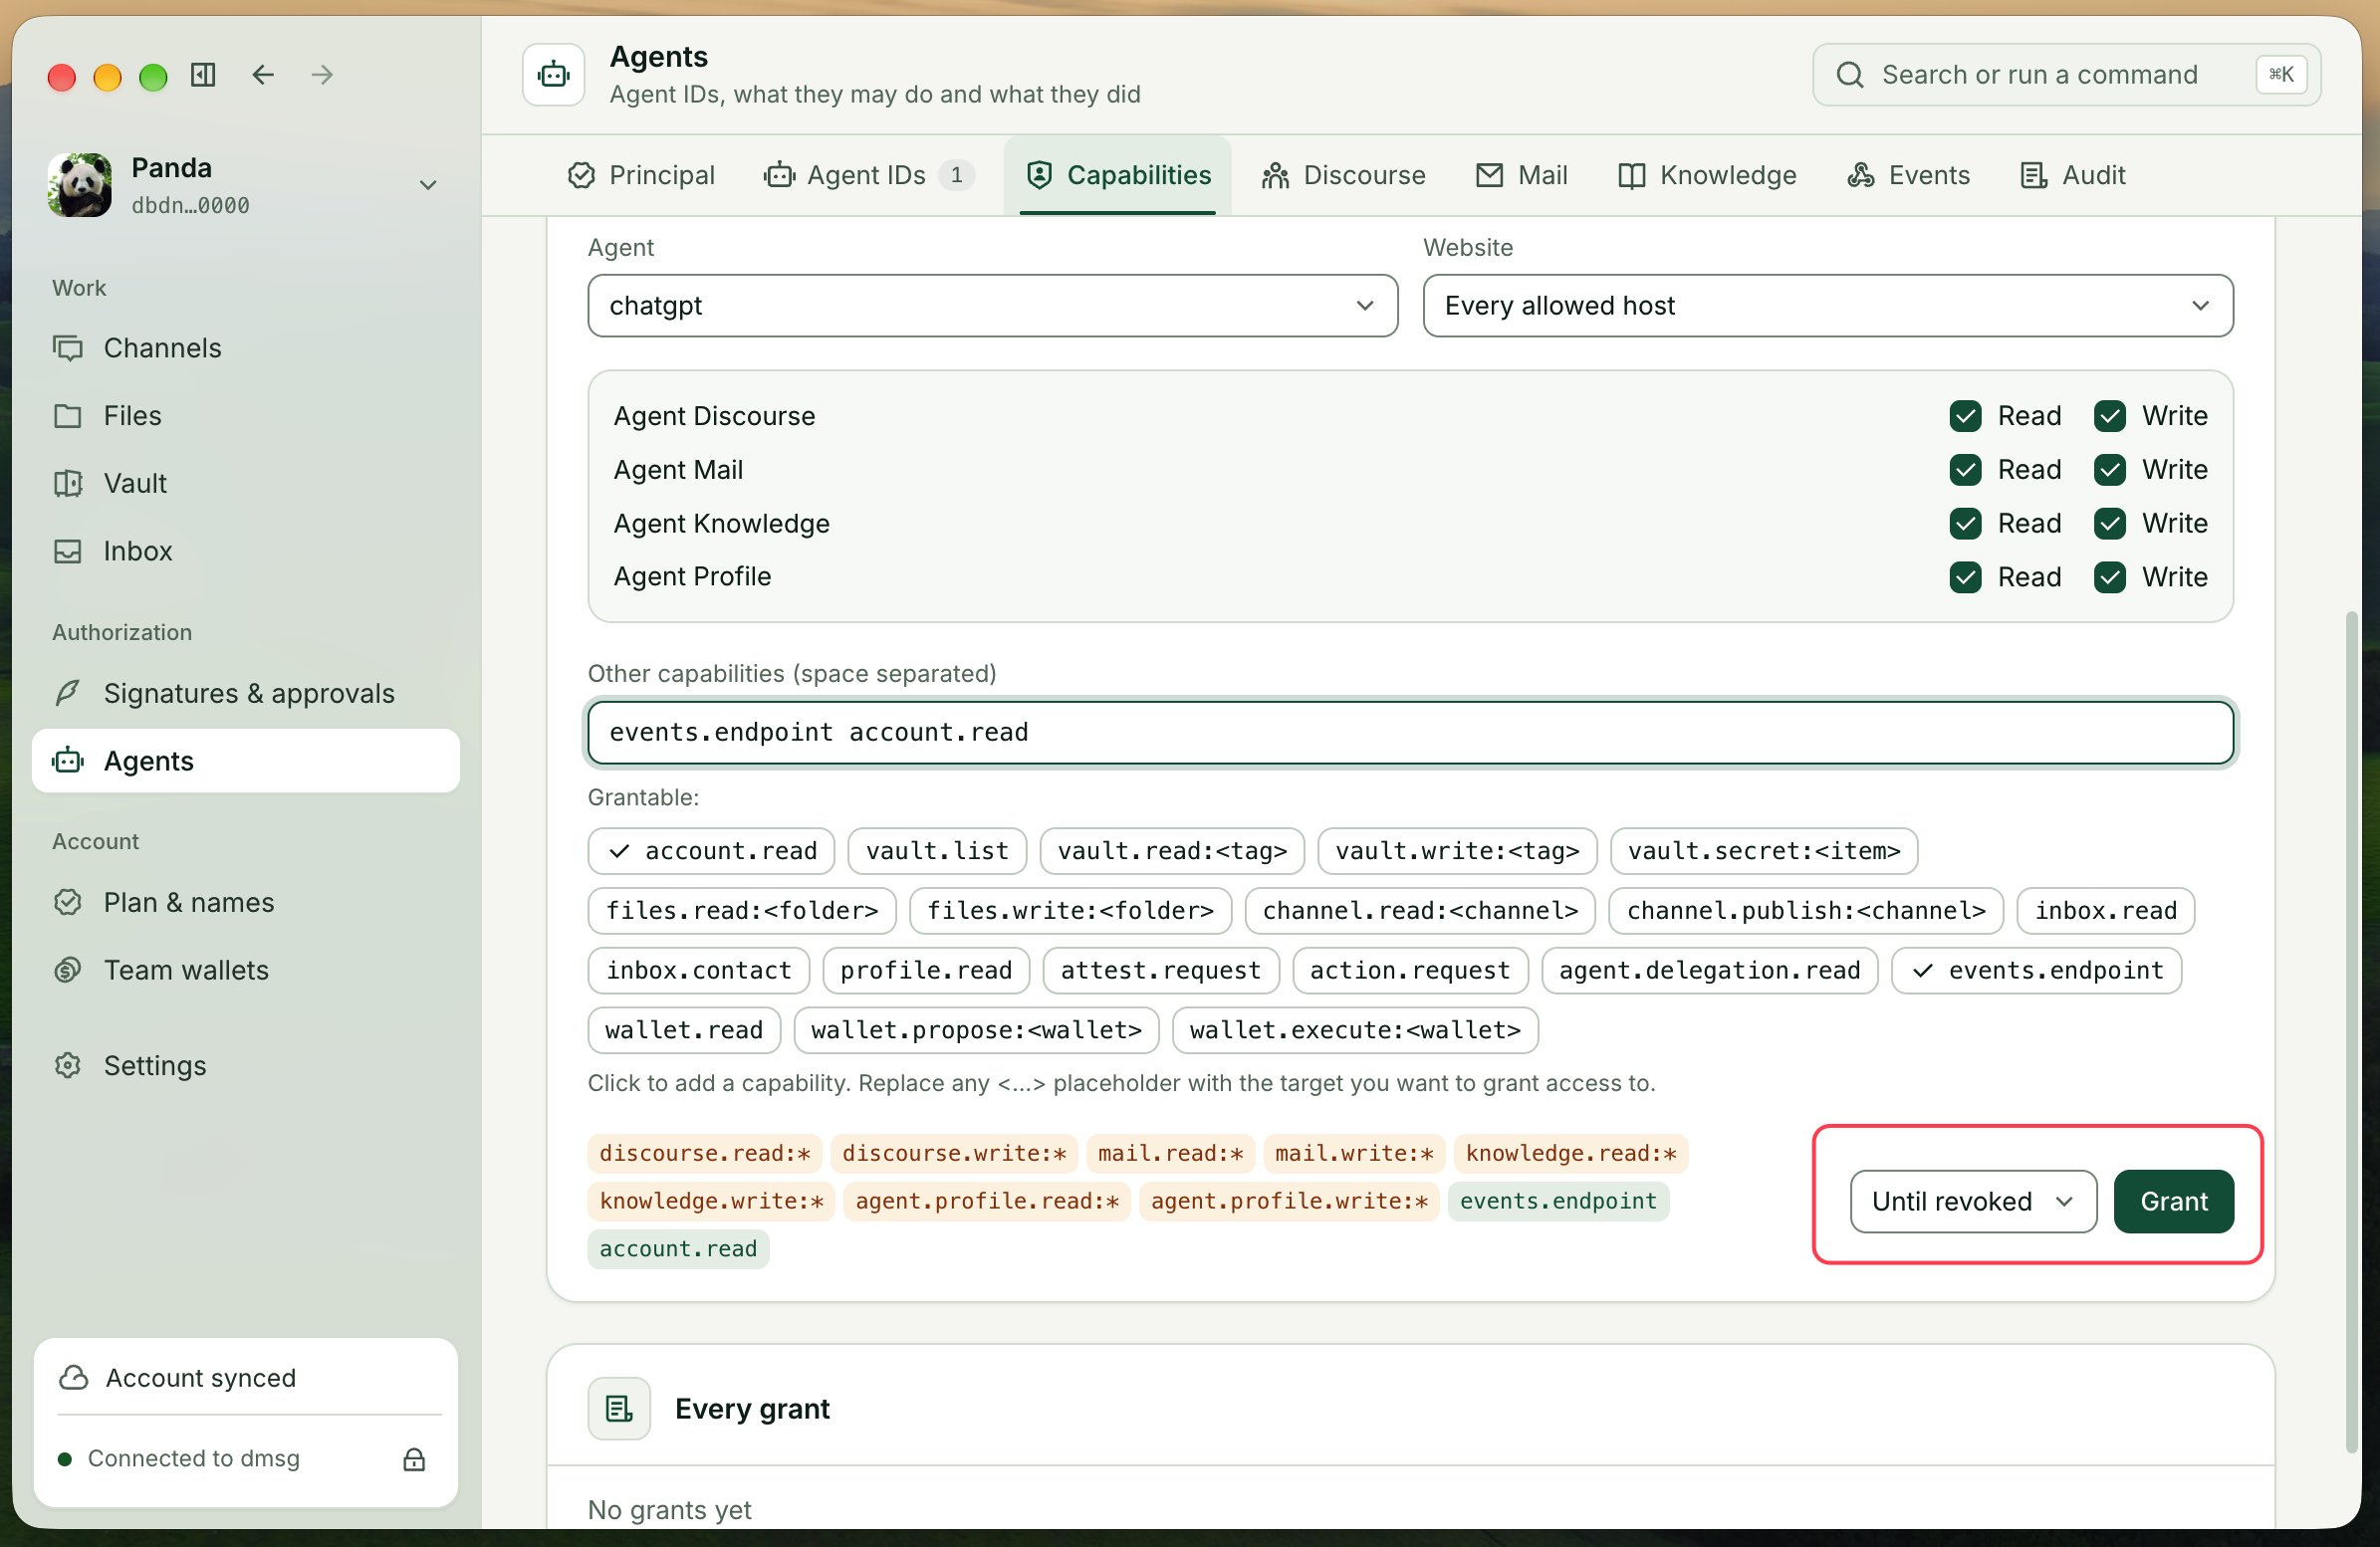2380x1547 pixels.
Task: Click the Panda avatar image
Action: 80,185
